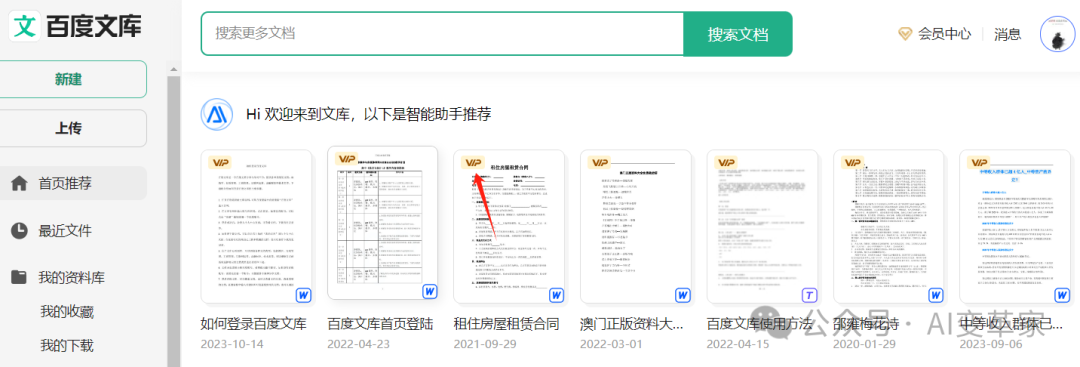
Task: Click Word icon on 澳门正版资料大
Action: (x=683, y=295)
